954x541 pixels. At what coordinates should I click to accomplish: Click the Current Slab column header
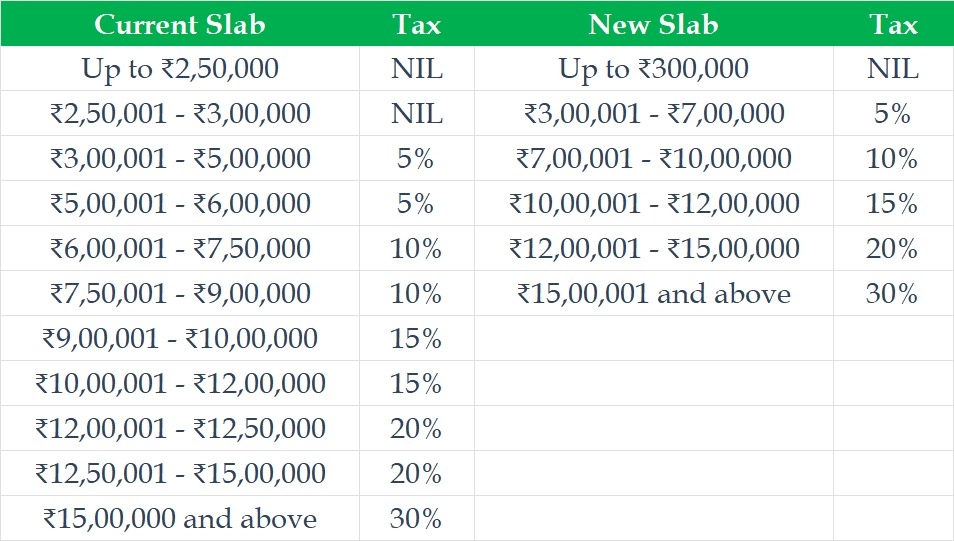180,24
